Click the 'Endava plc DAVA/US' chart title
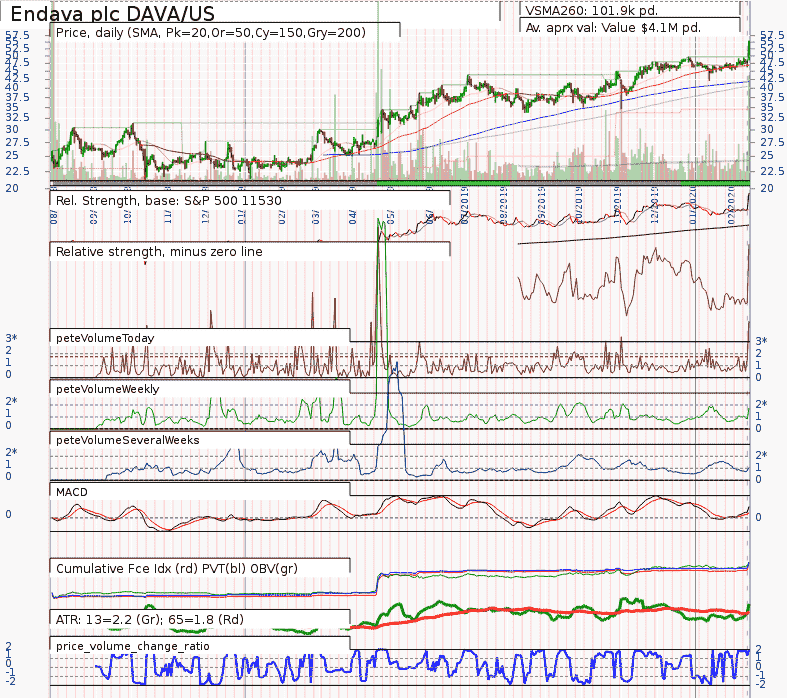The height and width of the screenshot is (698, 787). pyautogui.click(x=112, y=14)
